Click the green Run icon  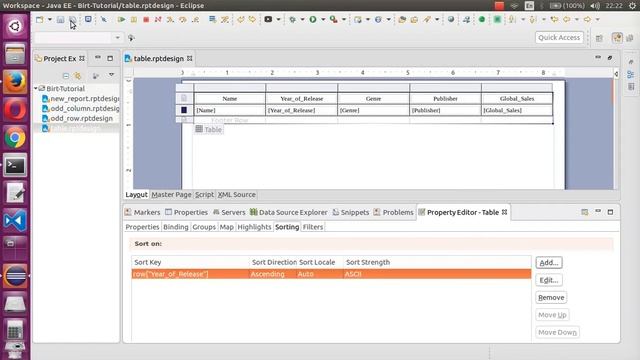click(x=313, y=19)
